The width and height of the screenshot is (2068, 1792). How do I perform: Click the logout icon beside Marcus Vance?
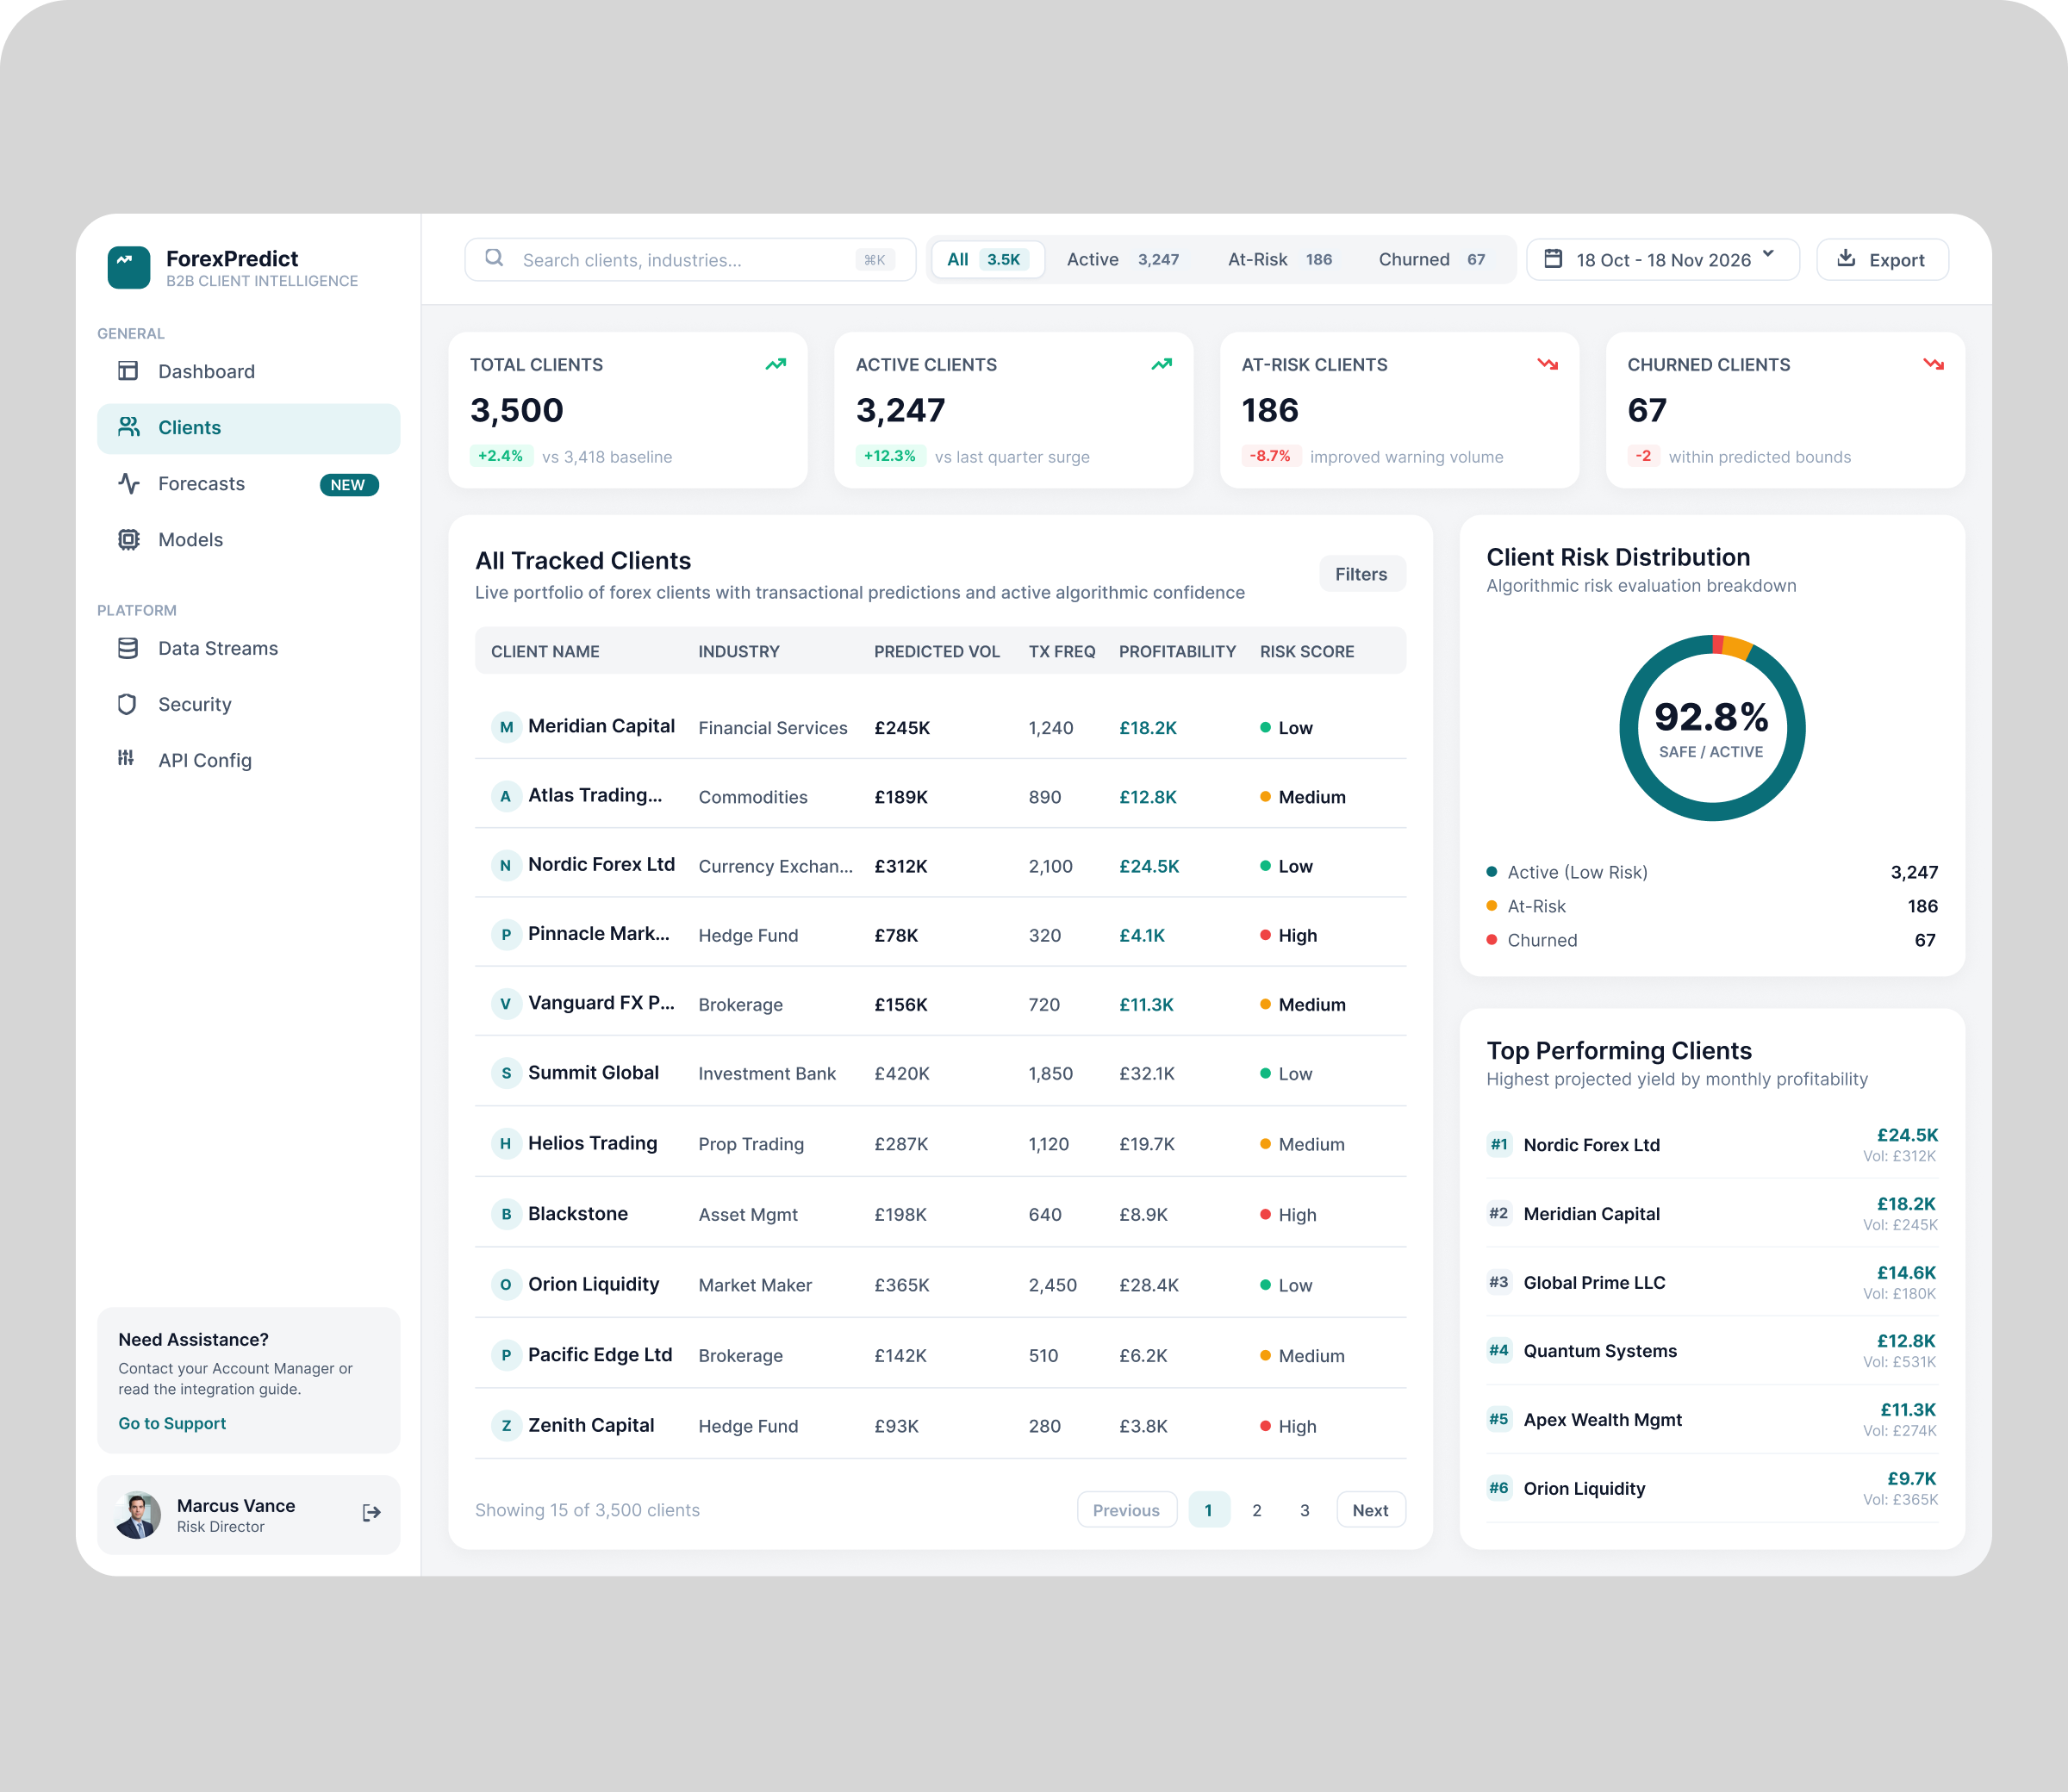coord(371,1513)
